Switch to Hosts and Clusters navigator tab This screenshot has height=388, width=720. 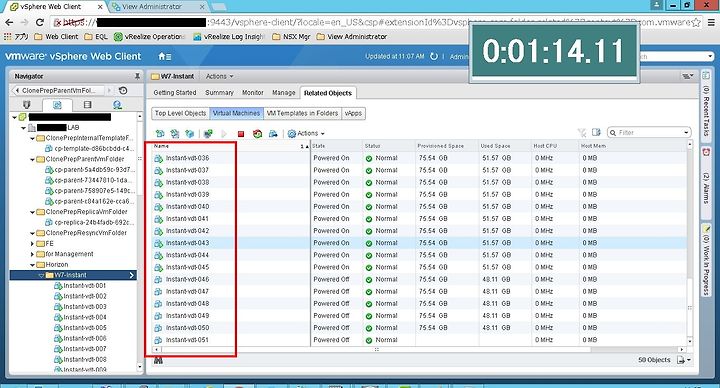click(27, 105)
